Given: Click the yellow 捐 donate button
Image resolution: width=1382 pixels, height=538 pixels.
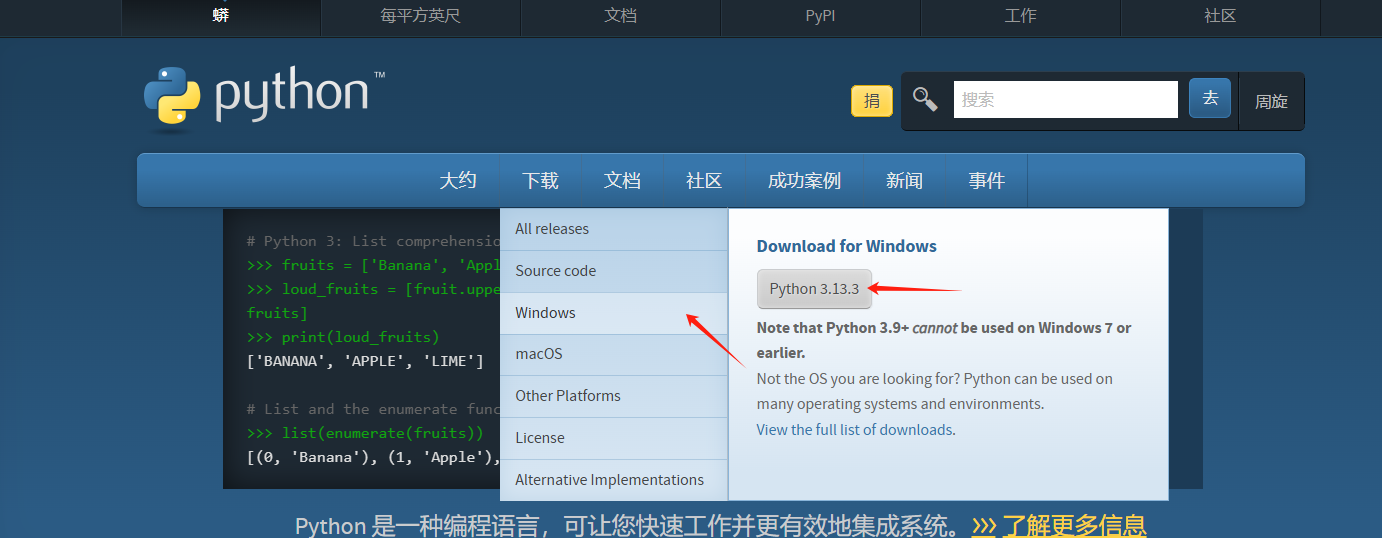Looking at the screenshot, I should (872, 101).
